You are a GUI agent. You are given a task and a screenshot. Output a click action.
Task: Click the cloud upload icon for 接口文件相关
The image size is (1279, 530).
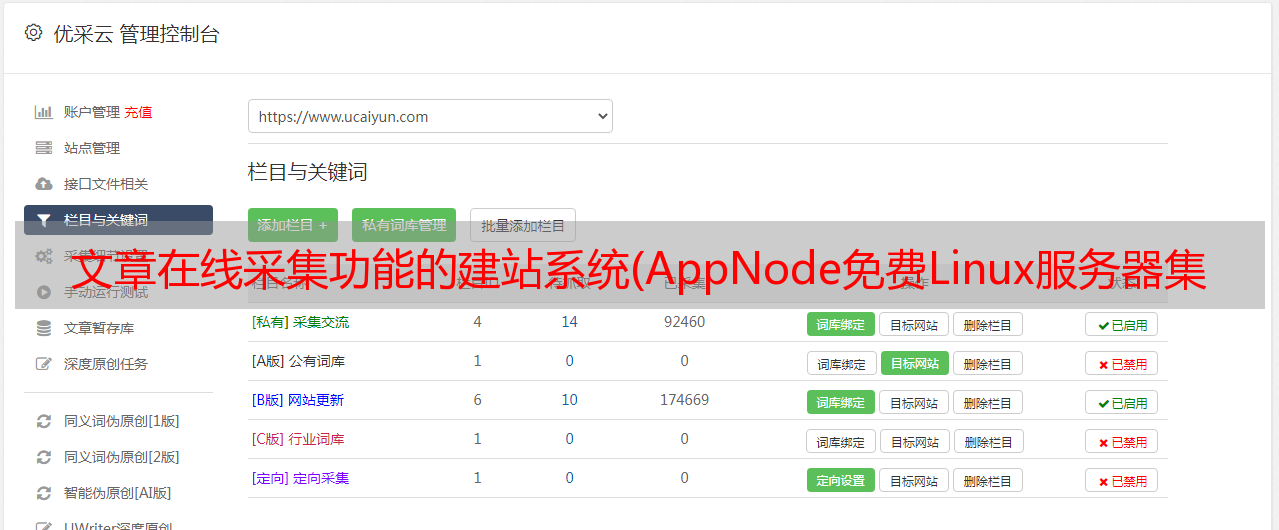click(x=43, y=184)
